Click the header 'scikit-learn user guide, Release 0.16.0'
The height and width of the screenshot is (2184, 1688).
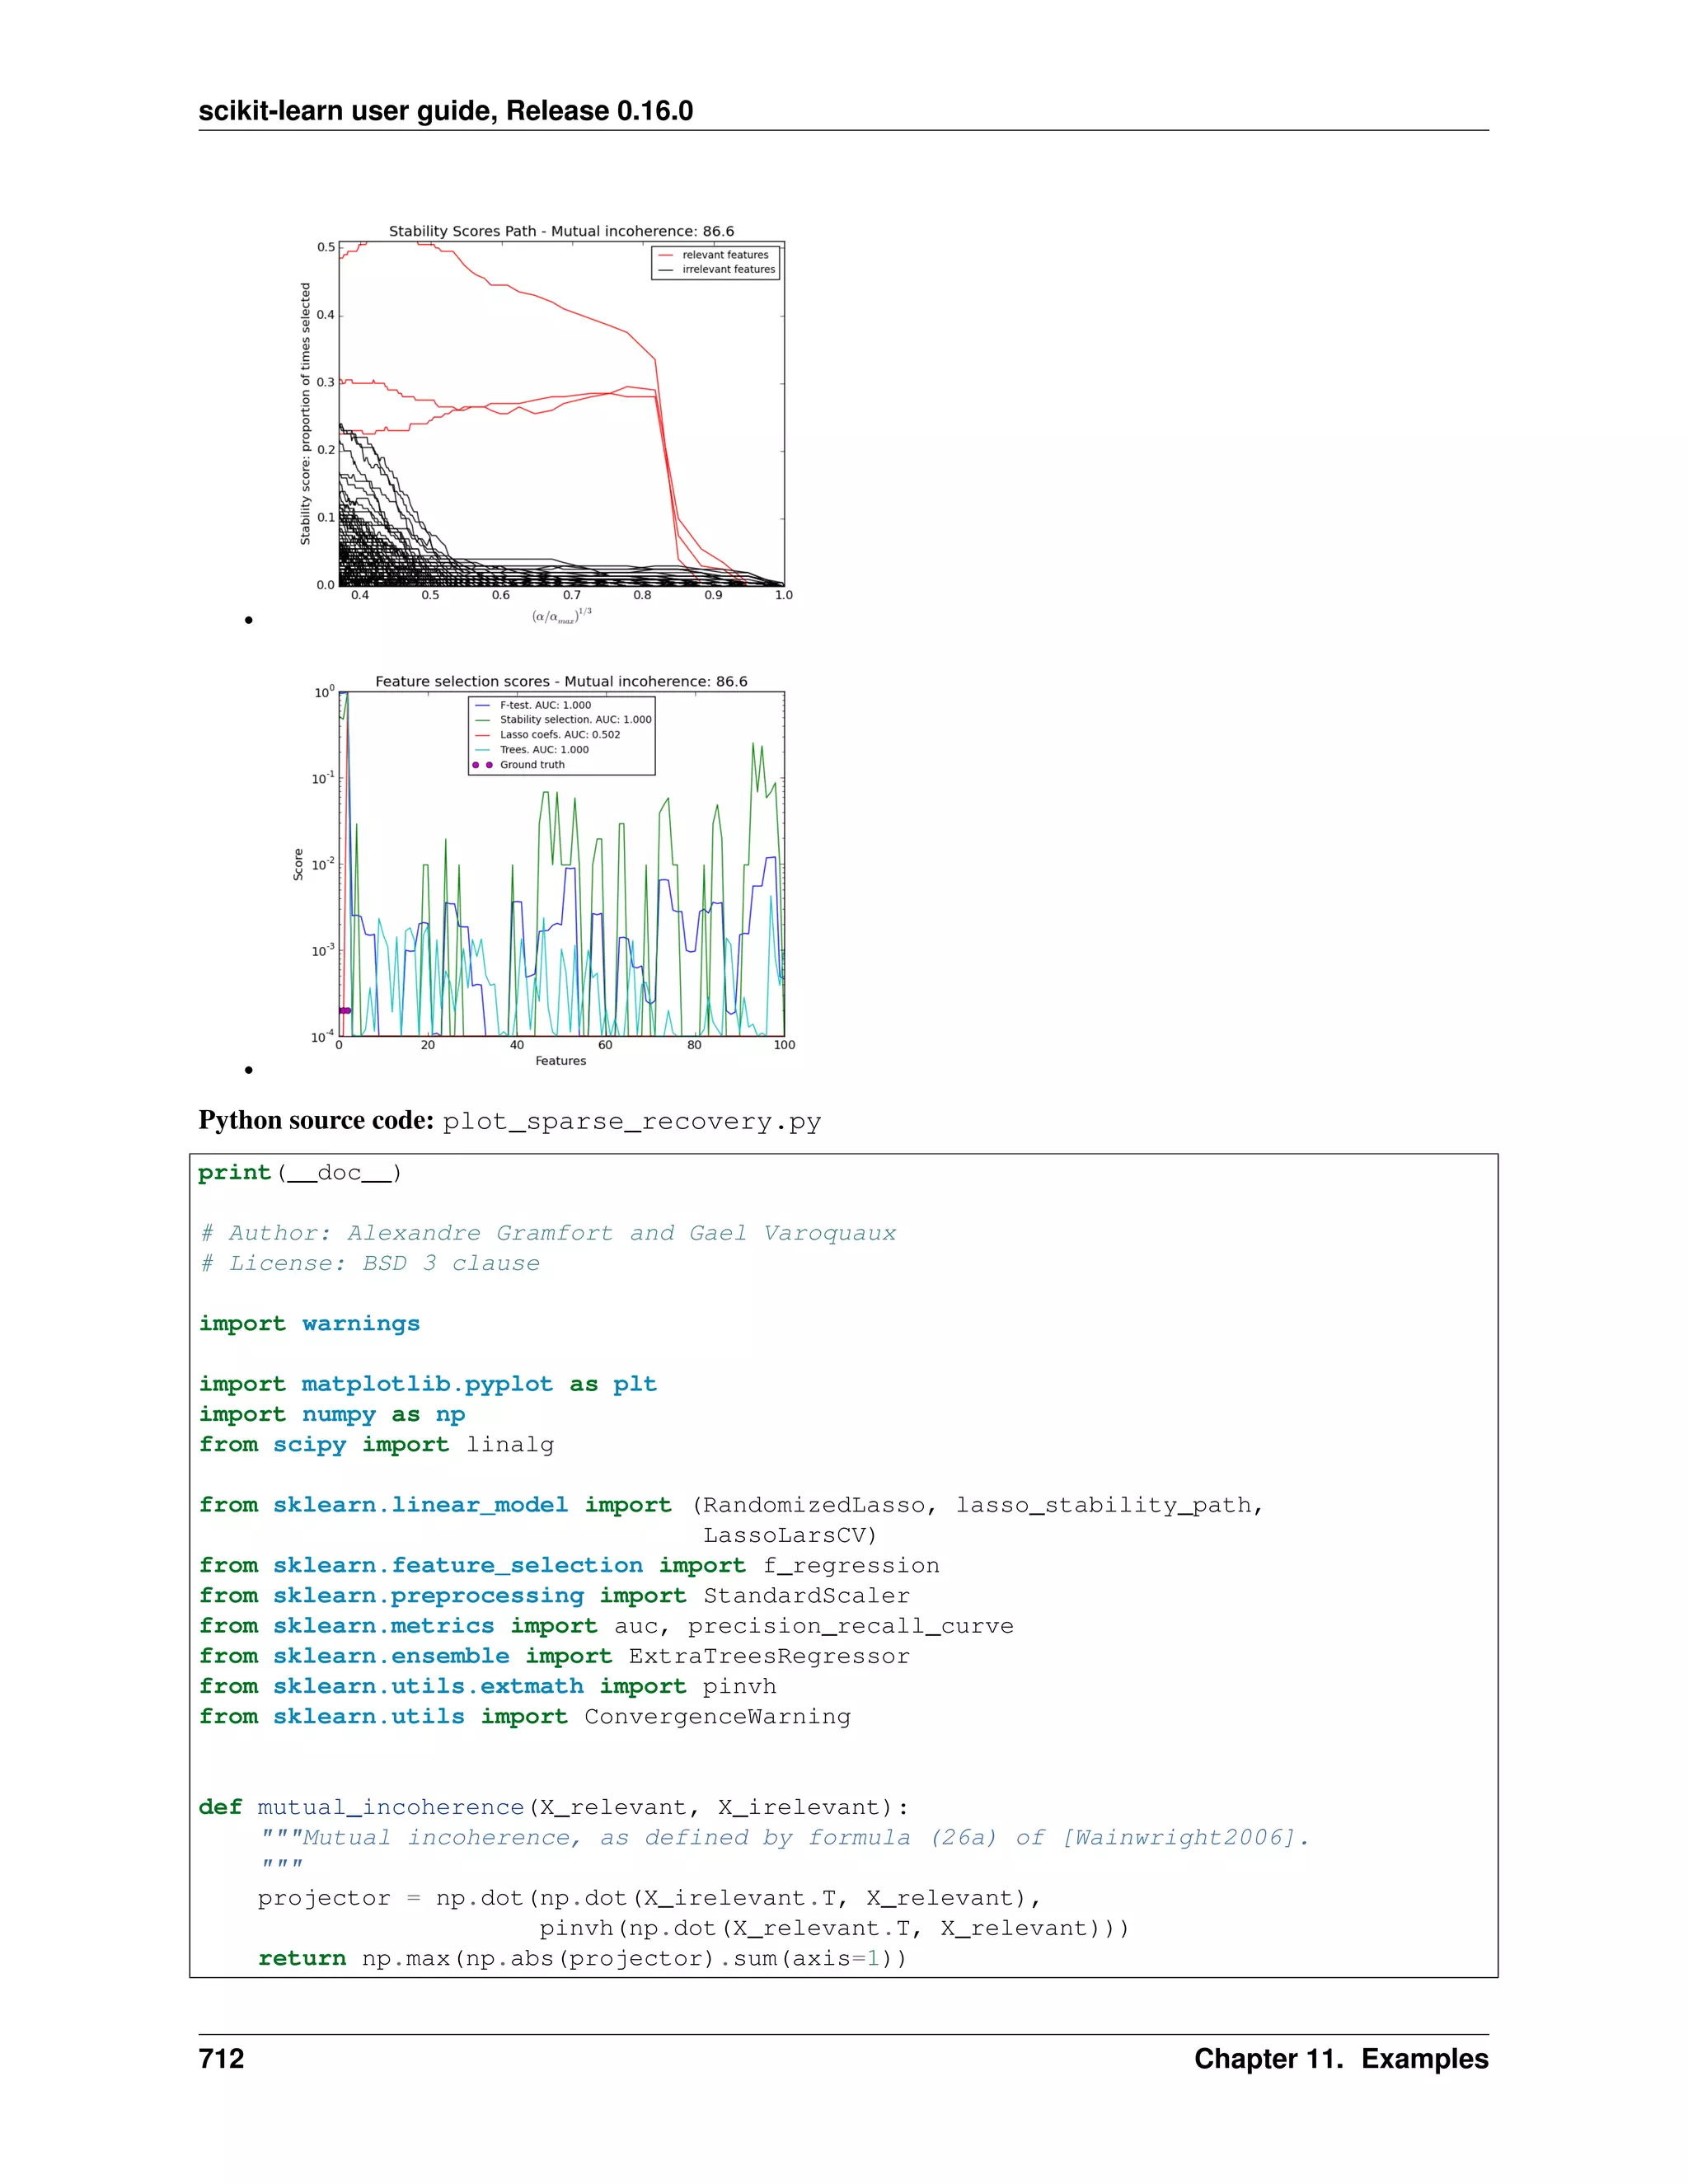click(x=446, y=111)
